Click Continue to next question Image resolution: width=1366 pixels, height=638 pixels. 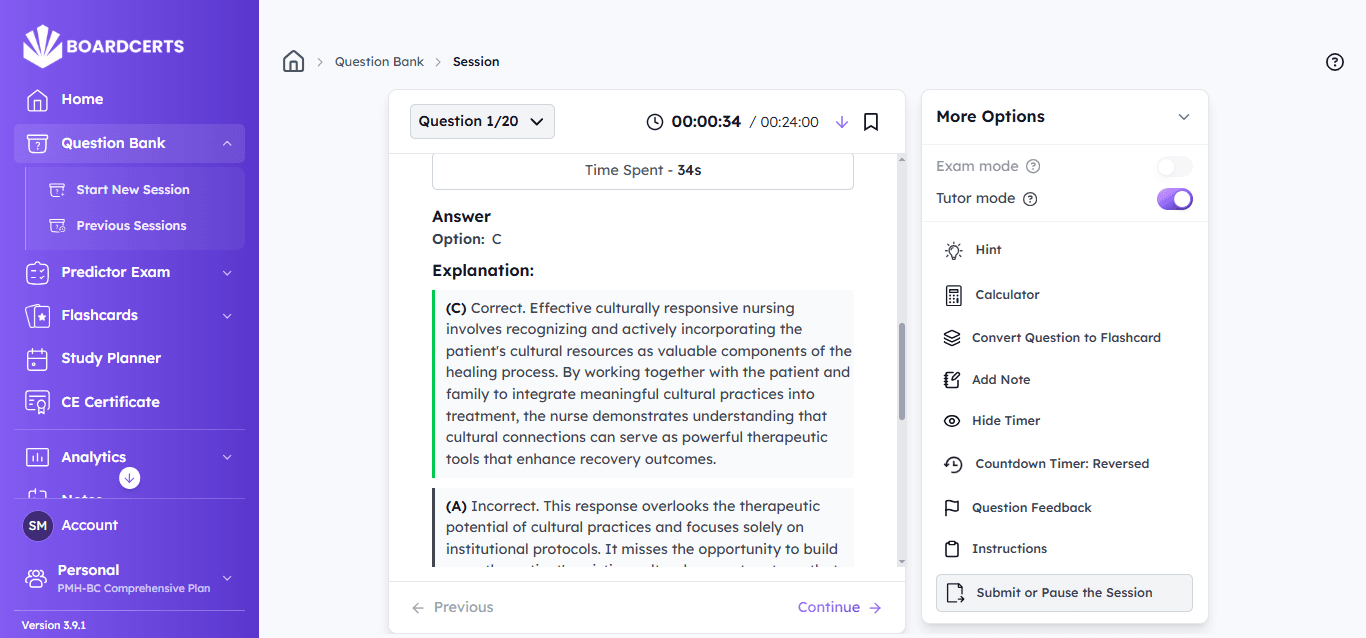(839, 607)
